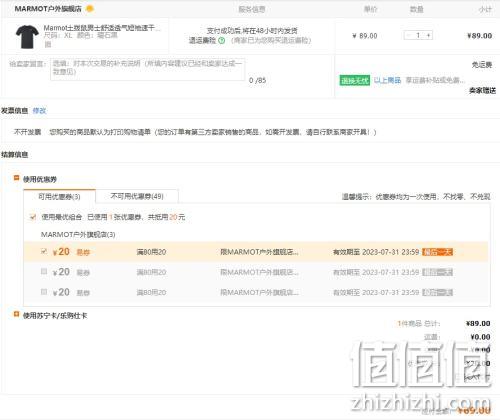Open the 以上商品 link
Viewport: 500px width, 420px height.
point(387,80)
